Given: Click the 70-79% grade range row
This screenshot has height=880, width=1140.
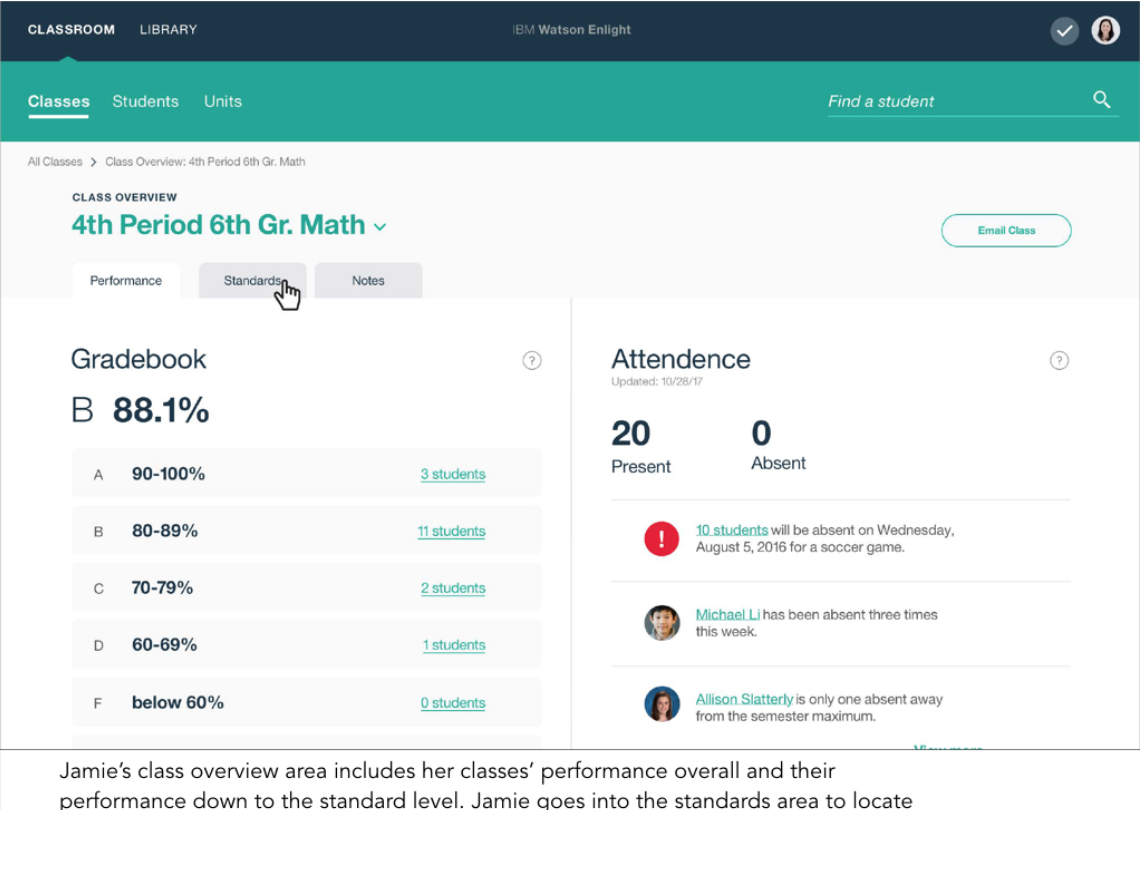Looking at the screenshot, I should pos(306,587).
